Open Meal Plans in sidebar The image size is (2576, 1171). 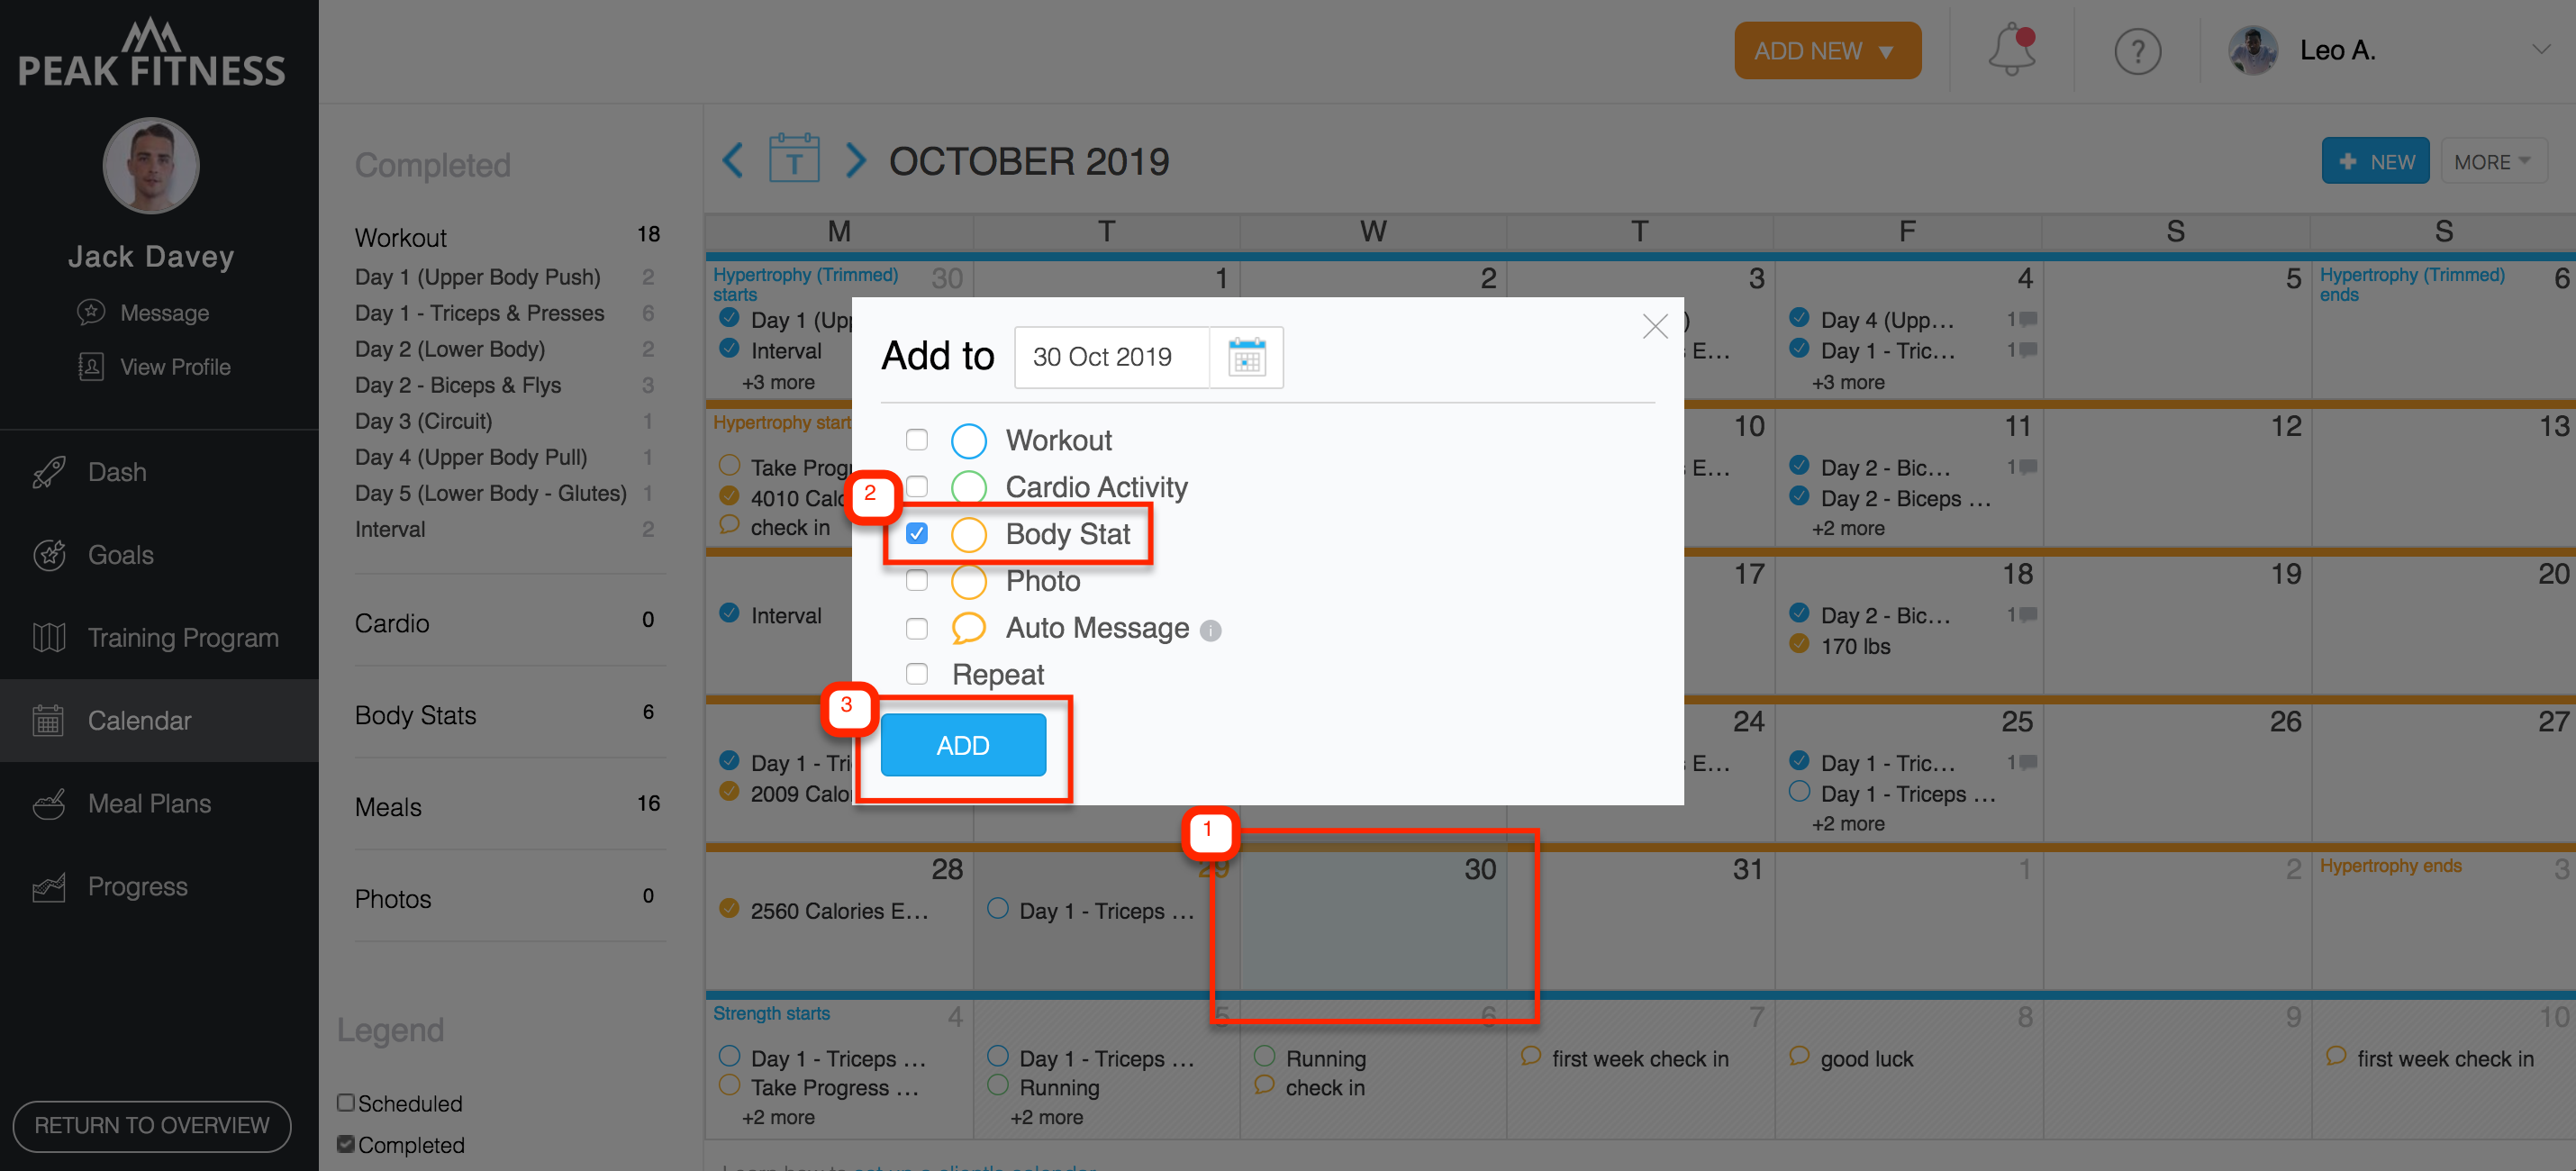159,803
